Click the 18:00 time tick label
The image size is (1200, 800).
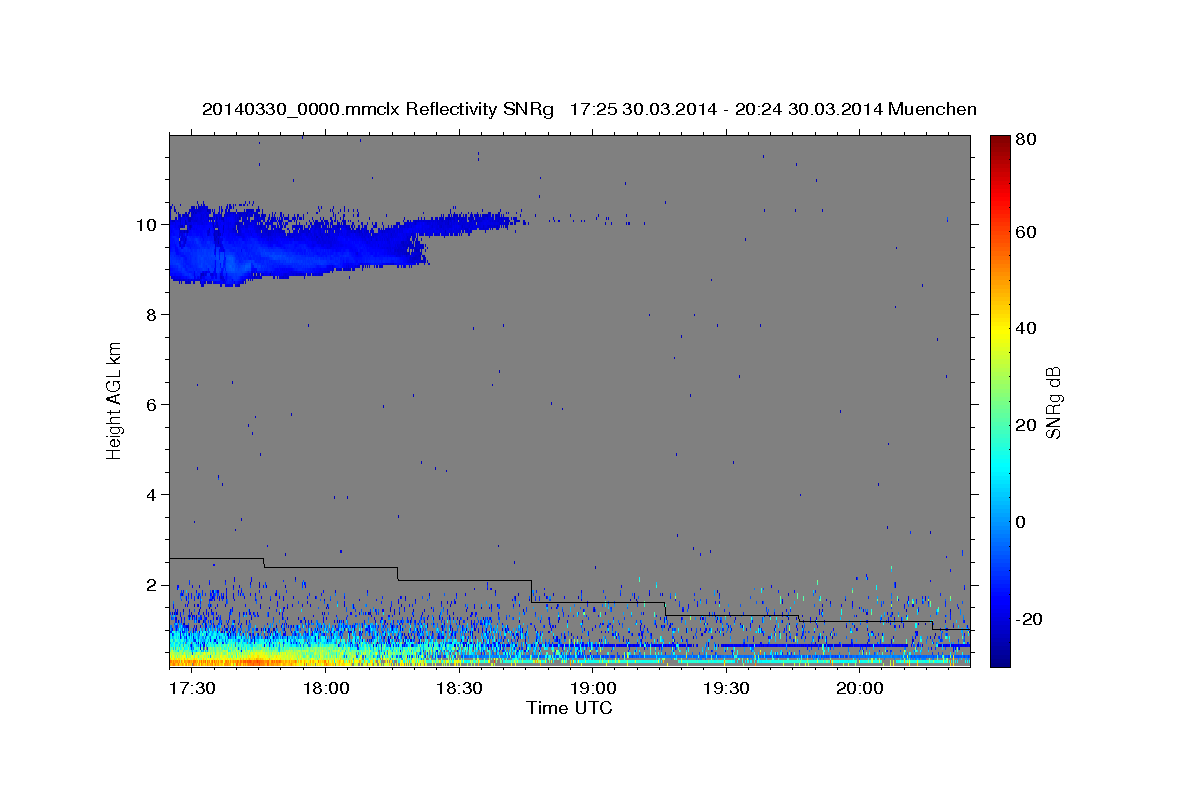coord(325,688)
